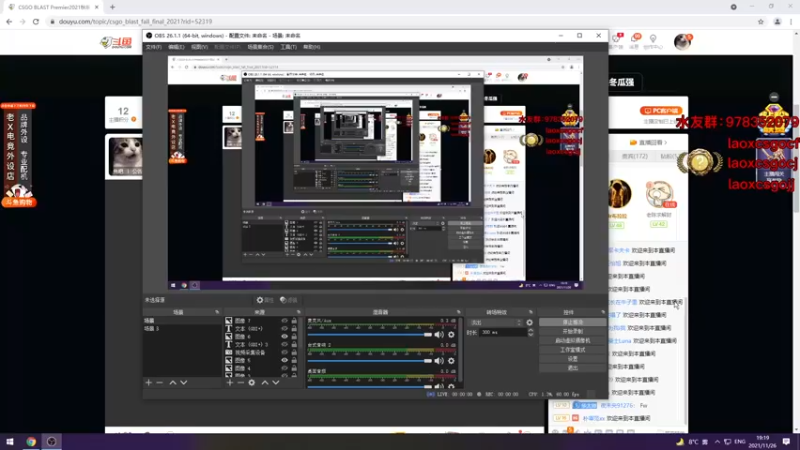Toggle visibility of 视频采集设备 source
The width and height of the screenshot is (800, 450).
pyautogui.click(x=284, y=352)
